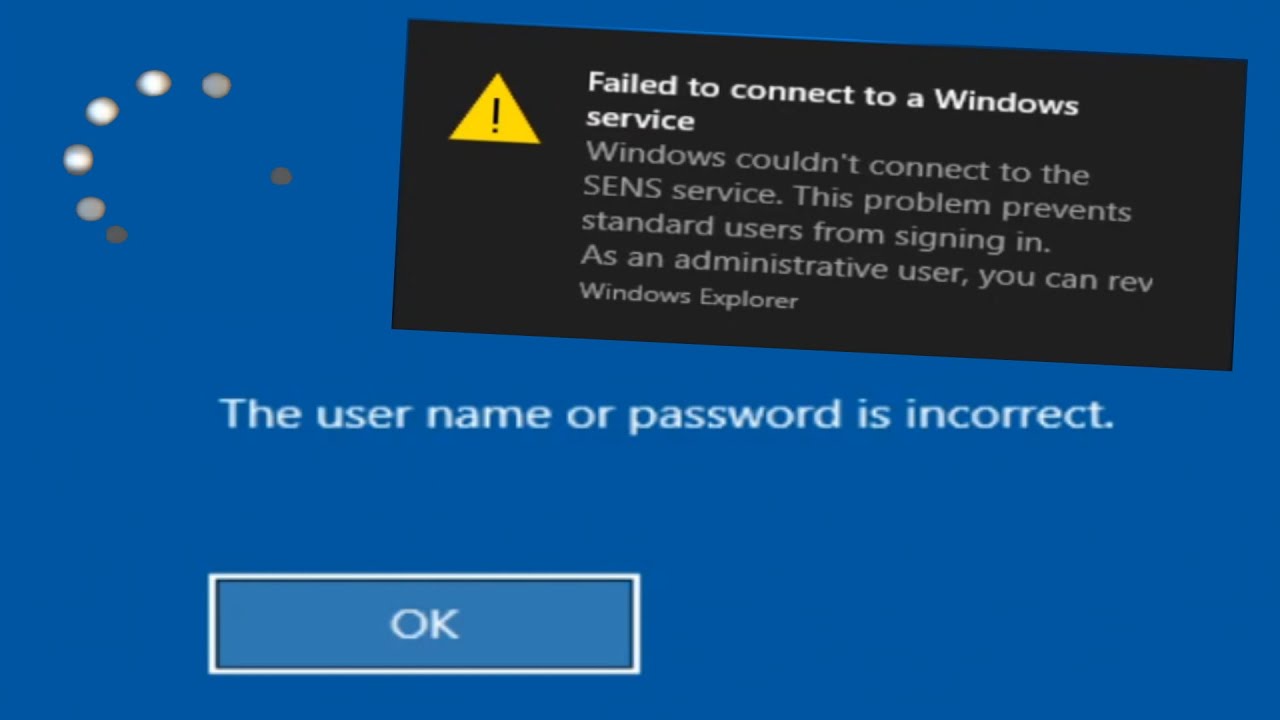
Task: Click the 'Windows Explorer' source label
Action: pyautogui.click(x=689, y=296)
